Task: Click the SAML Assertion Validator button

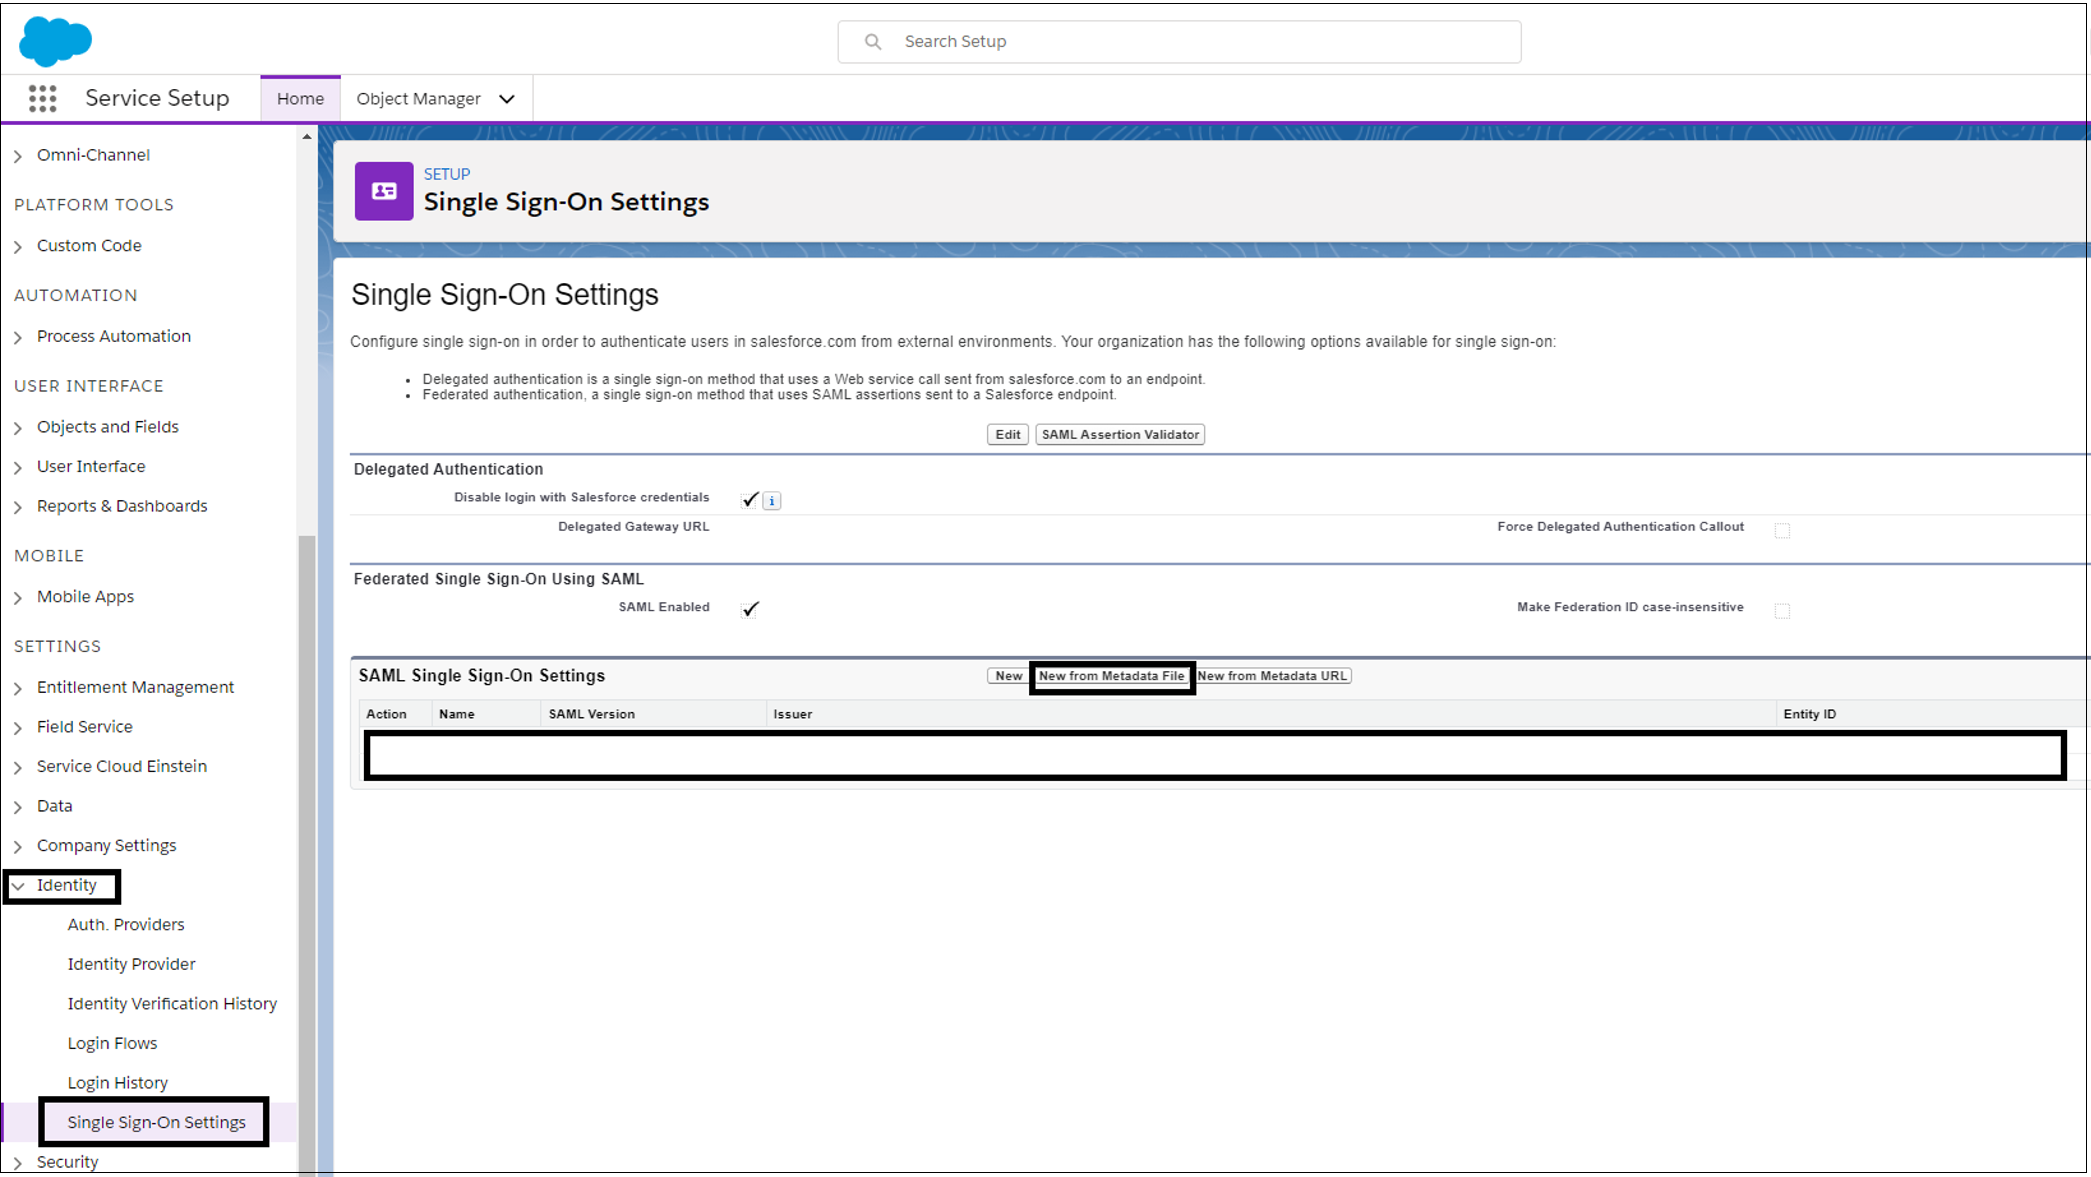Action: coord(1119,433)
